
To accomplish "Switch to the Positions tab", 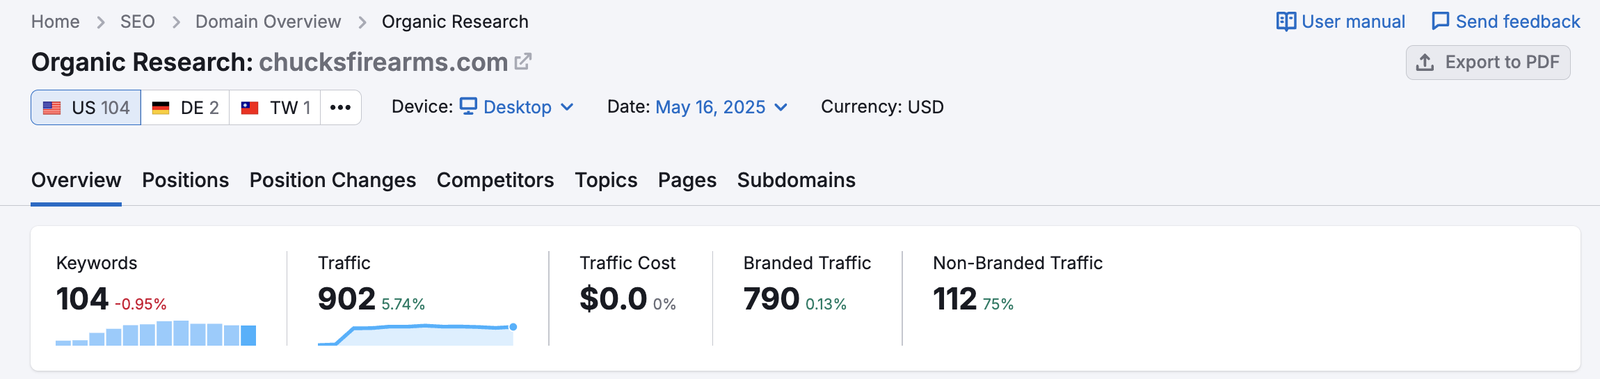I will click(185, 180).
